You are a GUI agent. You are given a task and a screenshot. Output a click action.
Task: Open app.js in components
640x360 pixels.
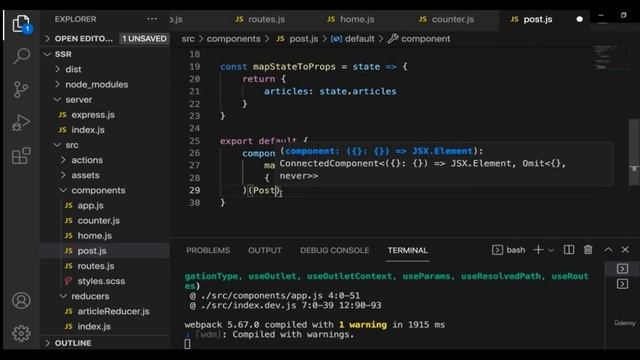click(x=90, y=205)
